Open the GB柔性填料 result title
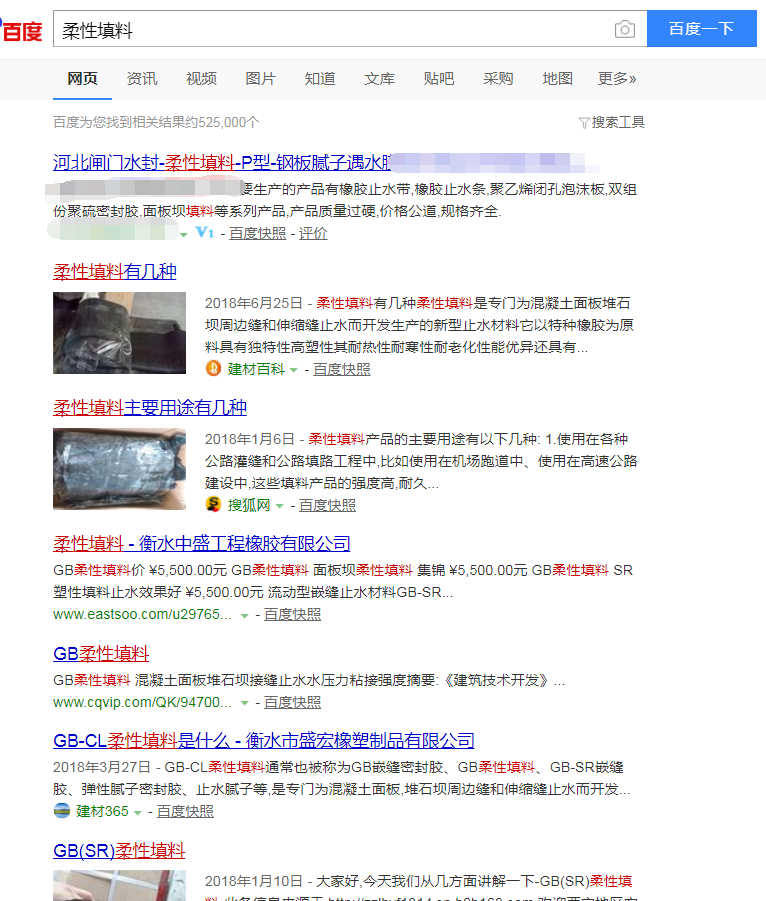This screenshot has height=901, width=766. 101,654
